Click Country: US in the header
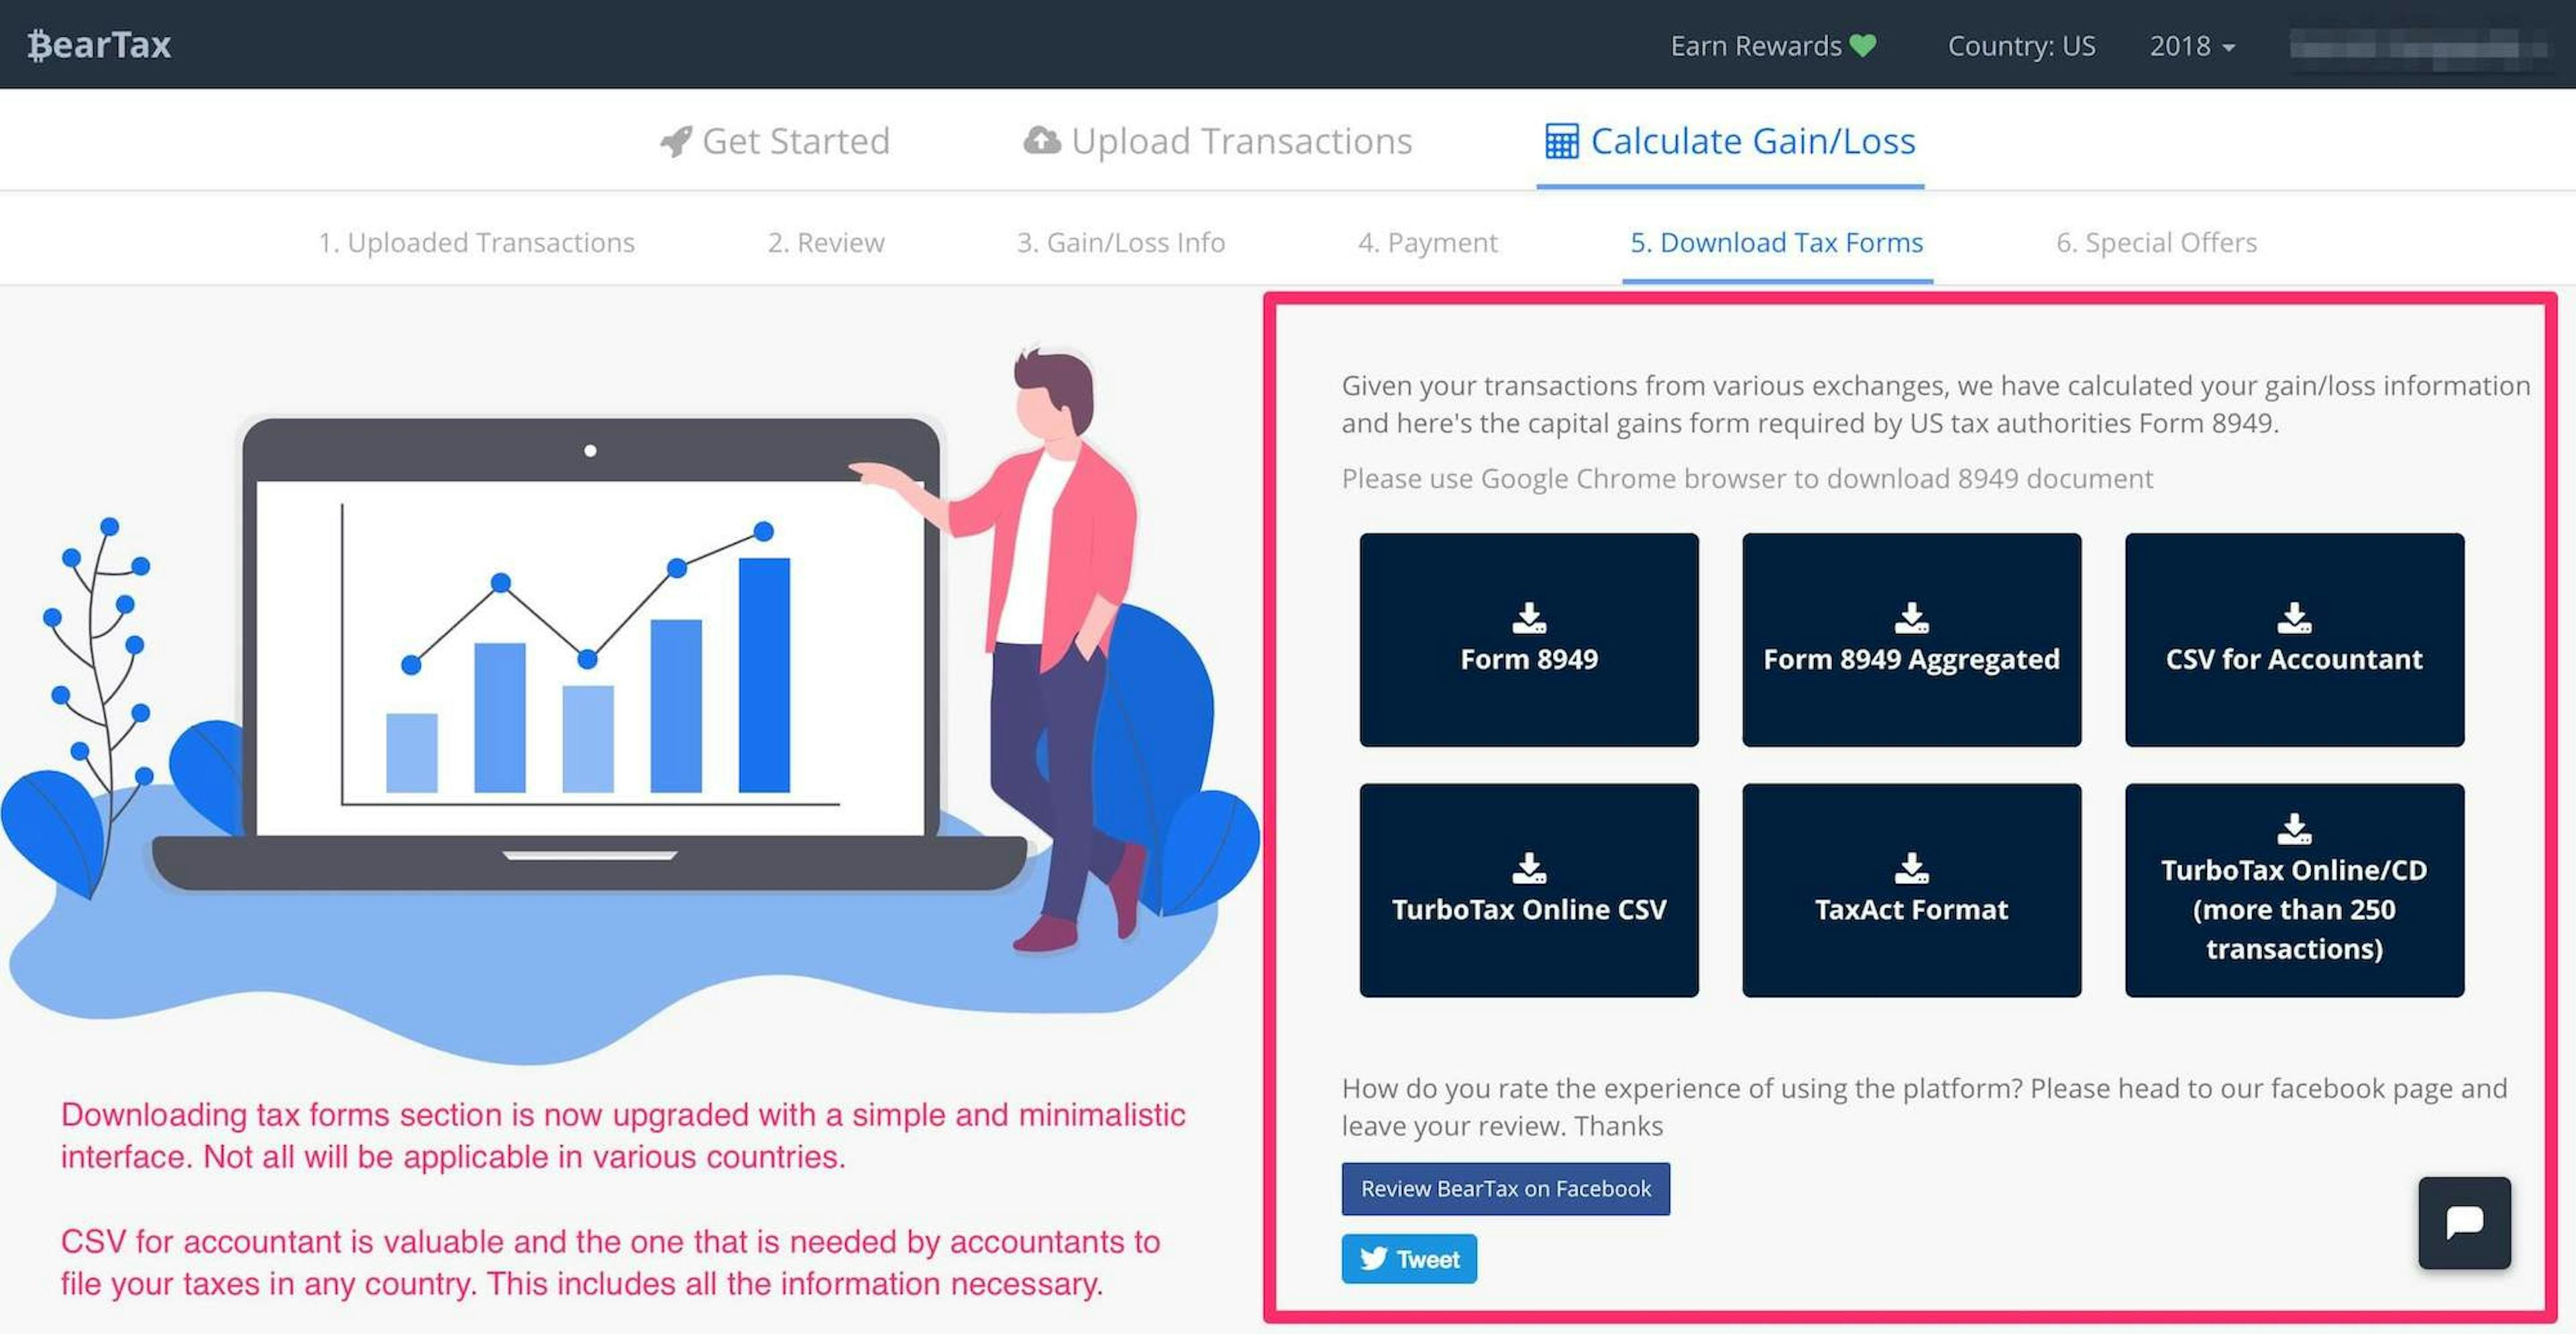The image size is (2576, 1334). (2021, 45)
